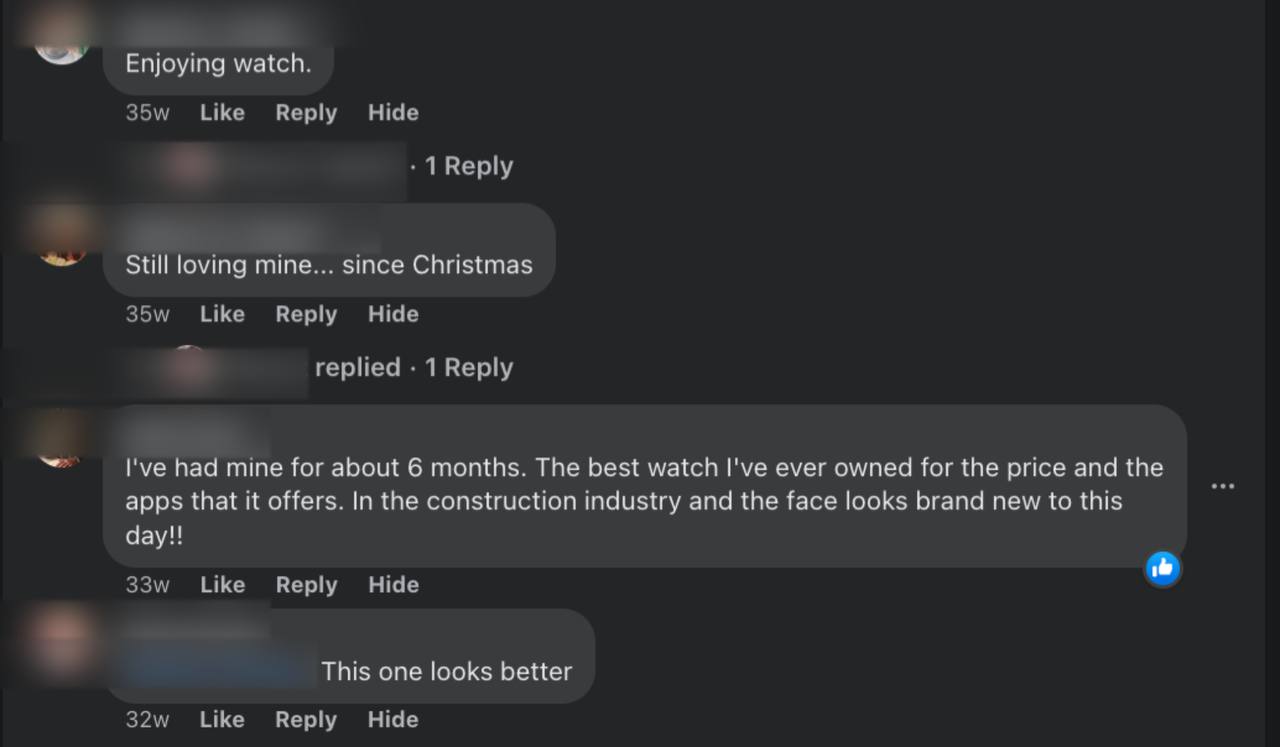Reply to the 33w construction industry comment
1280x747 pixels.
tap(306, 585)
